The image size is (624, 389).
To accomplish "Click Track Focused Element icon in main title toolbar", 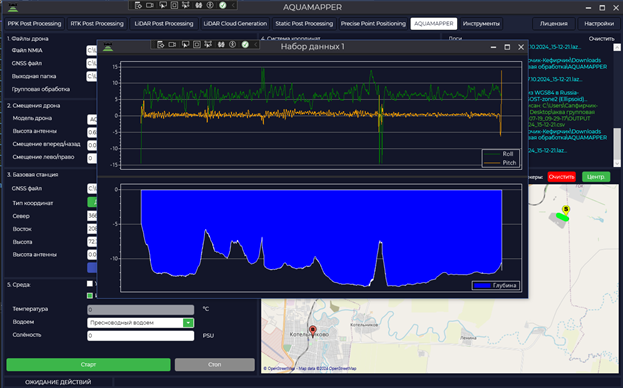I will [186, 5].
